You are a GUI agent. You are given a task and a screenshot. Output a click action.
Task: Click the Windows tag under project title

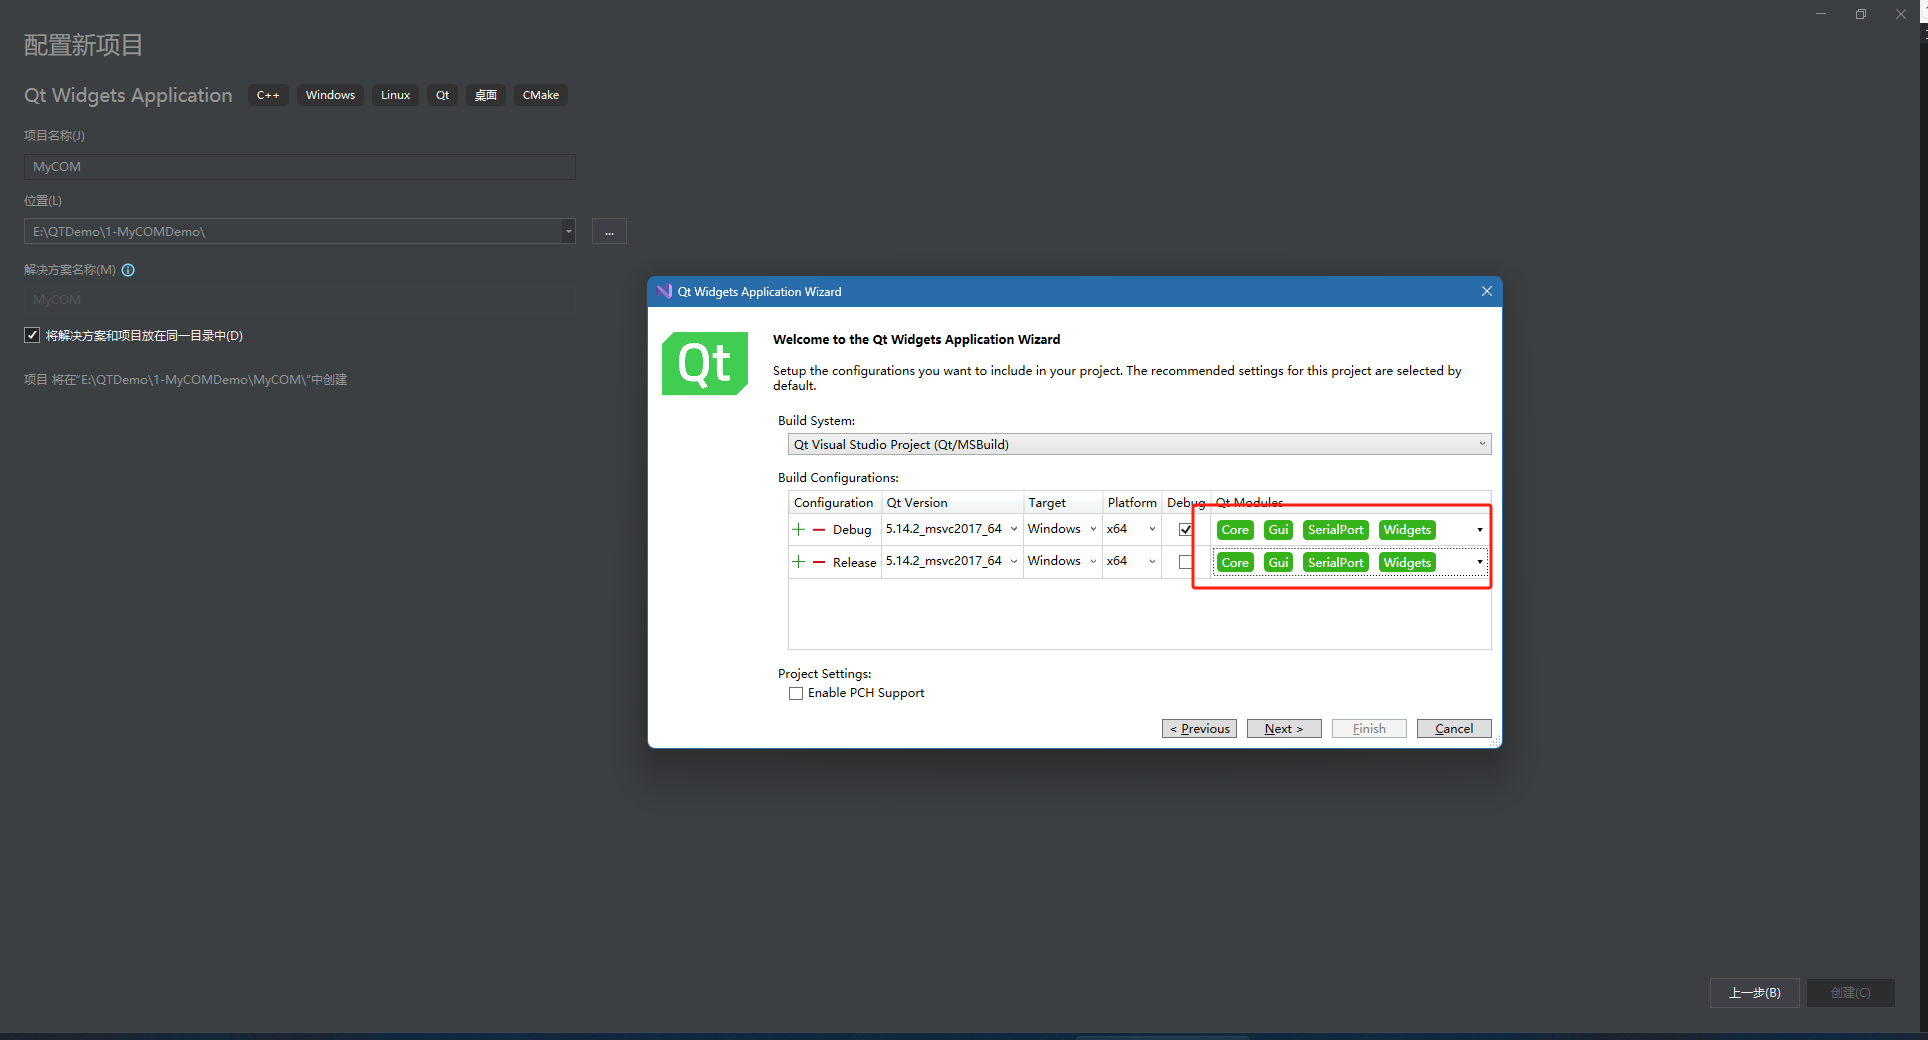pos(330,95)
